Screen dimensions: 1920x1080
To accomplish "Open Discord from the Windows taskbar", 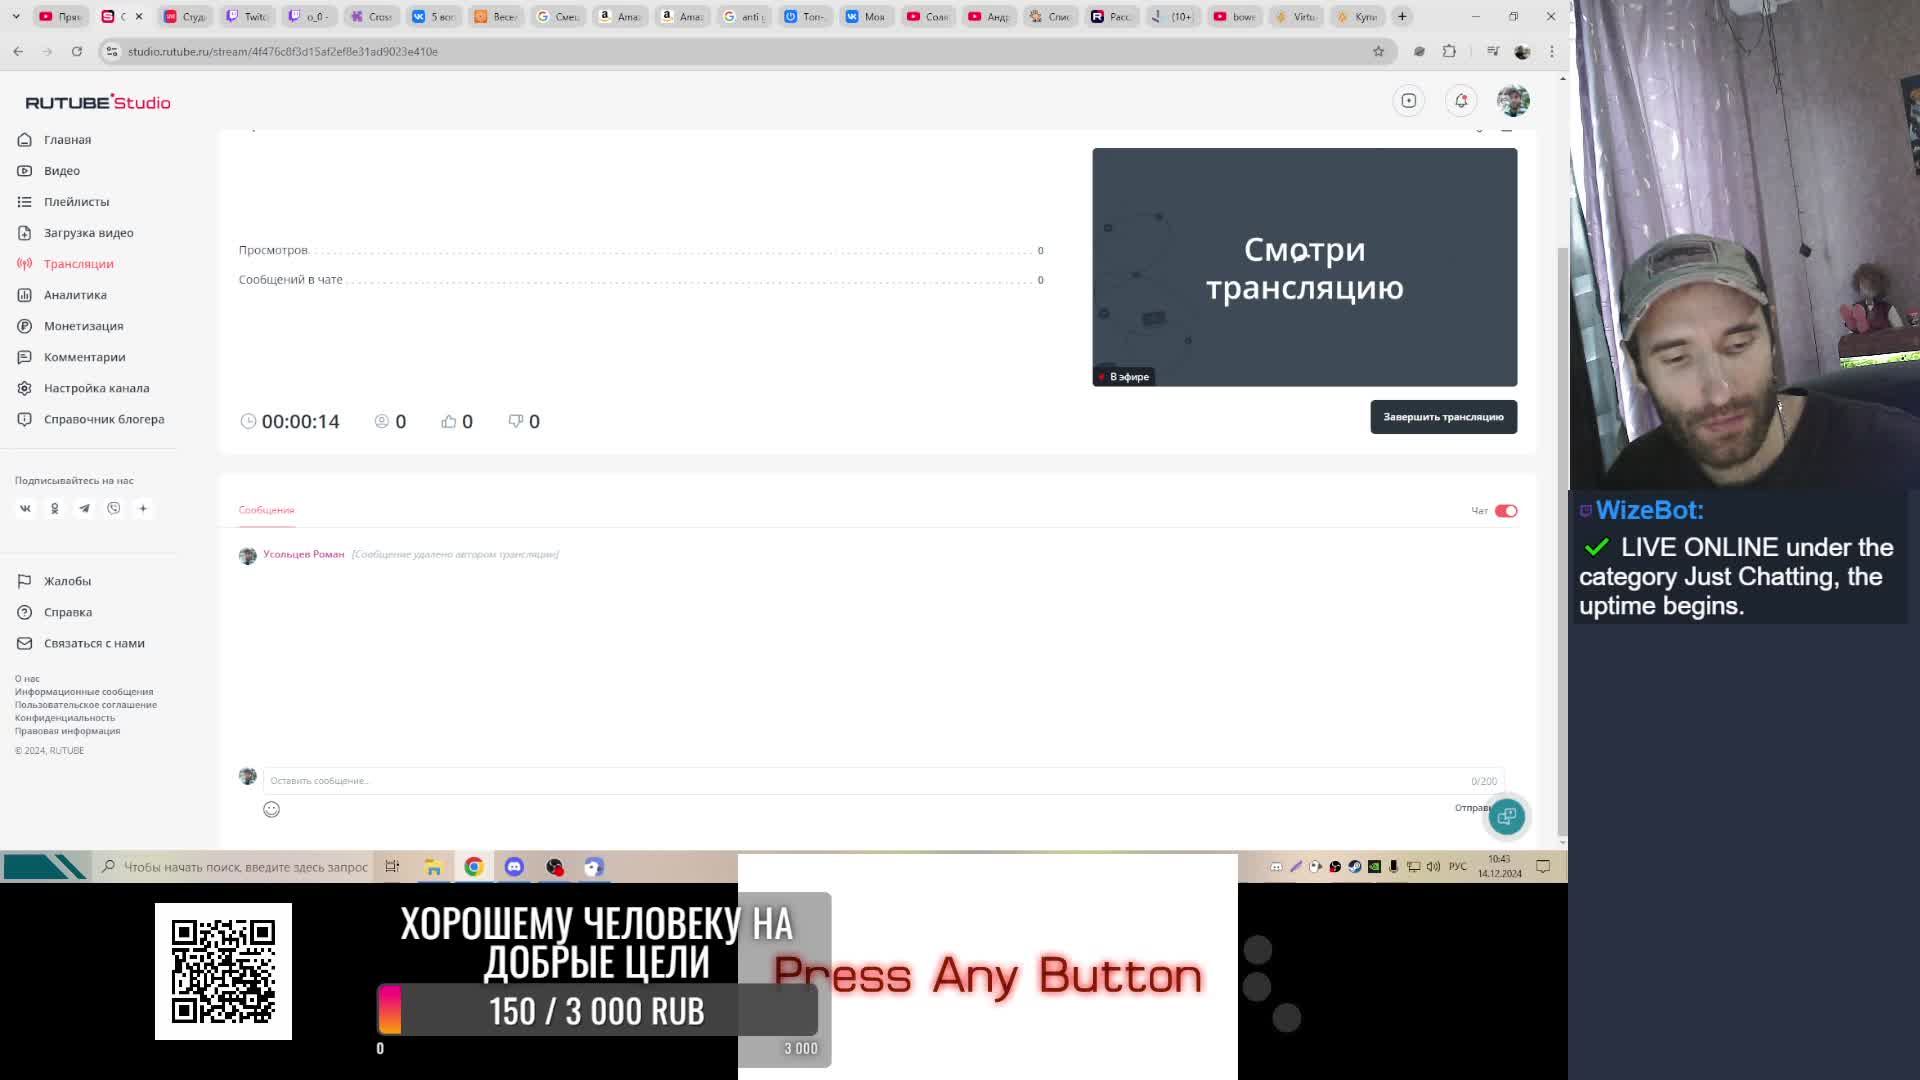I will 514,867.
